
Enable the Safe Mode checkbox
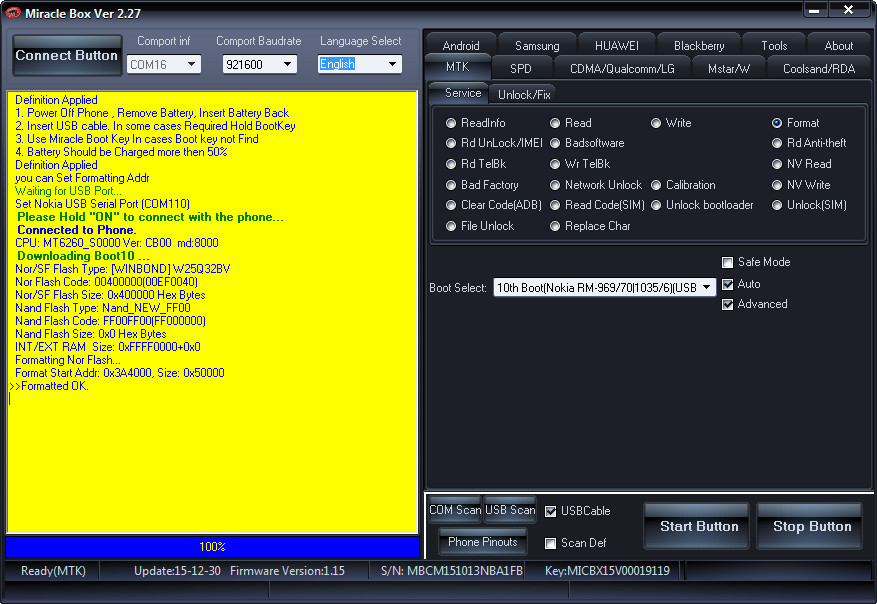[x=728, y=262]
